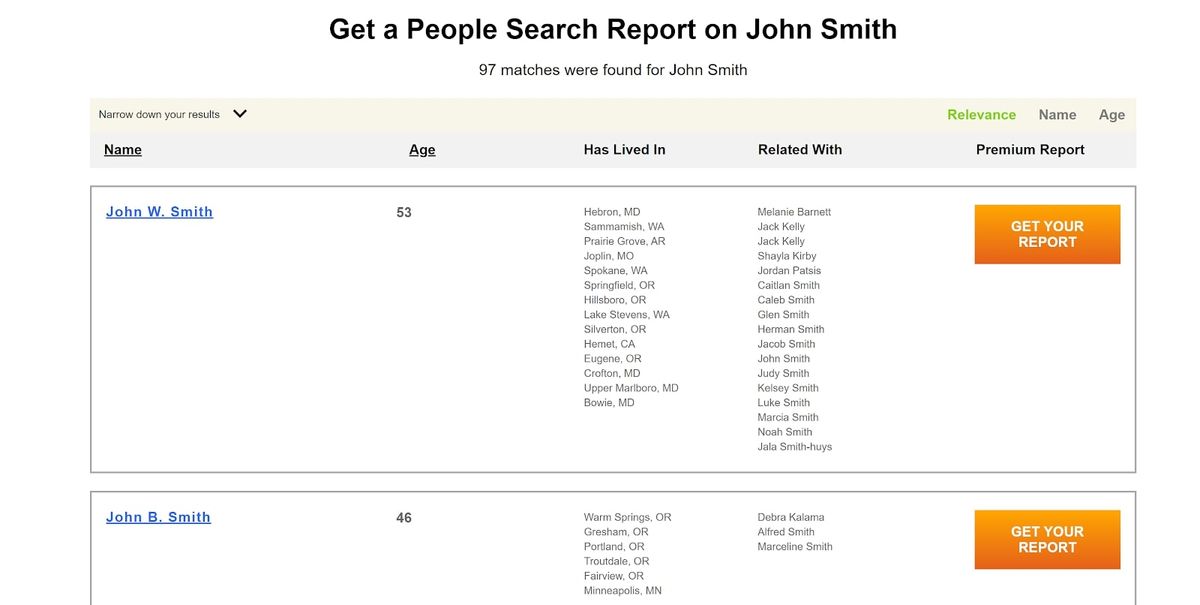Click GET YOUR REPORT for John W. Smith
The image size is (1200, 605).
pos(1047,234)
